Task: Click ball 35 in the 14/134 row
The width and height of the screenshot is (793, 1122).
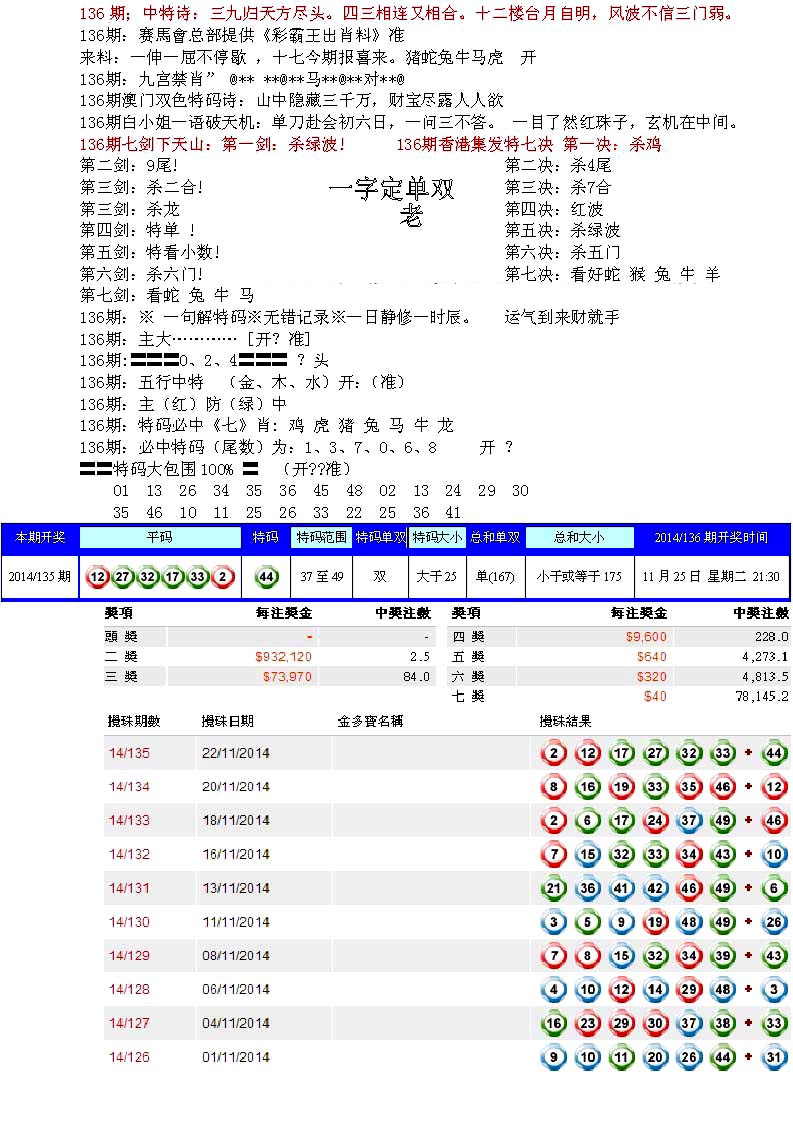Action: (689, 787)
